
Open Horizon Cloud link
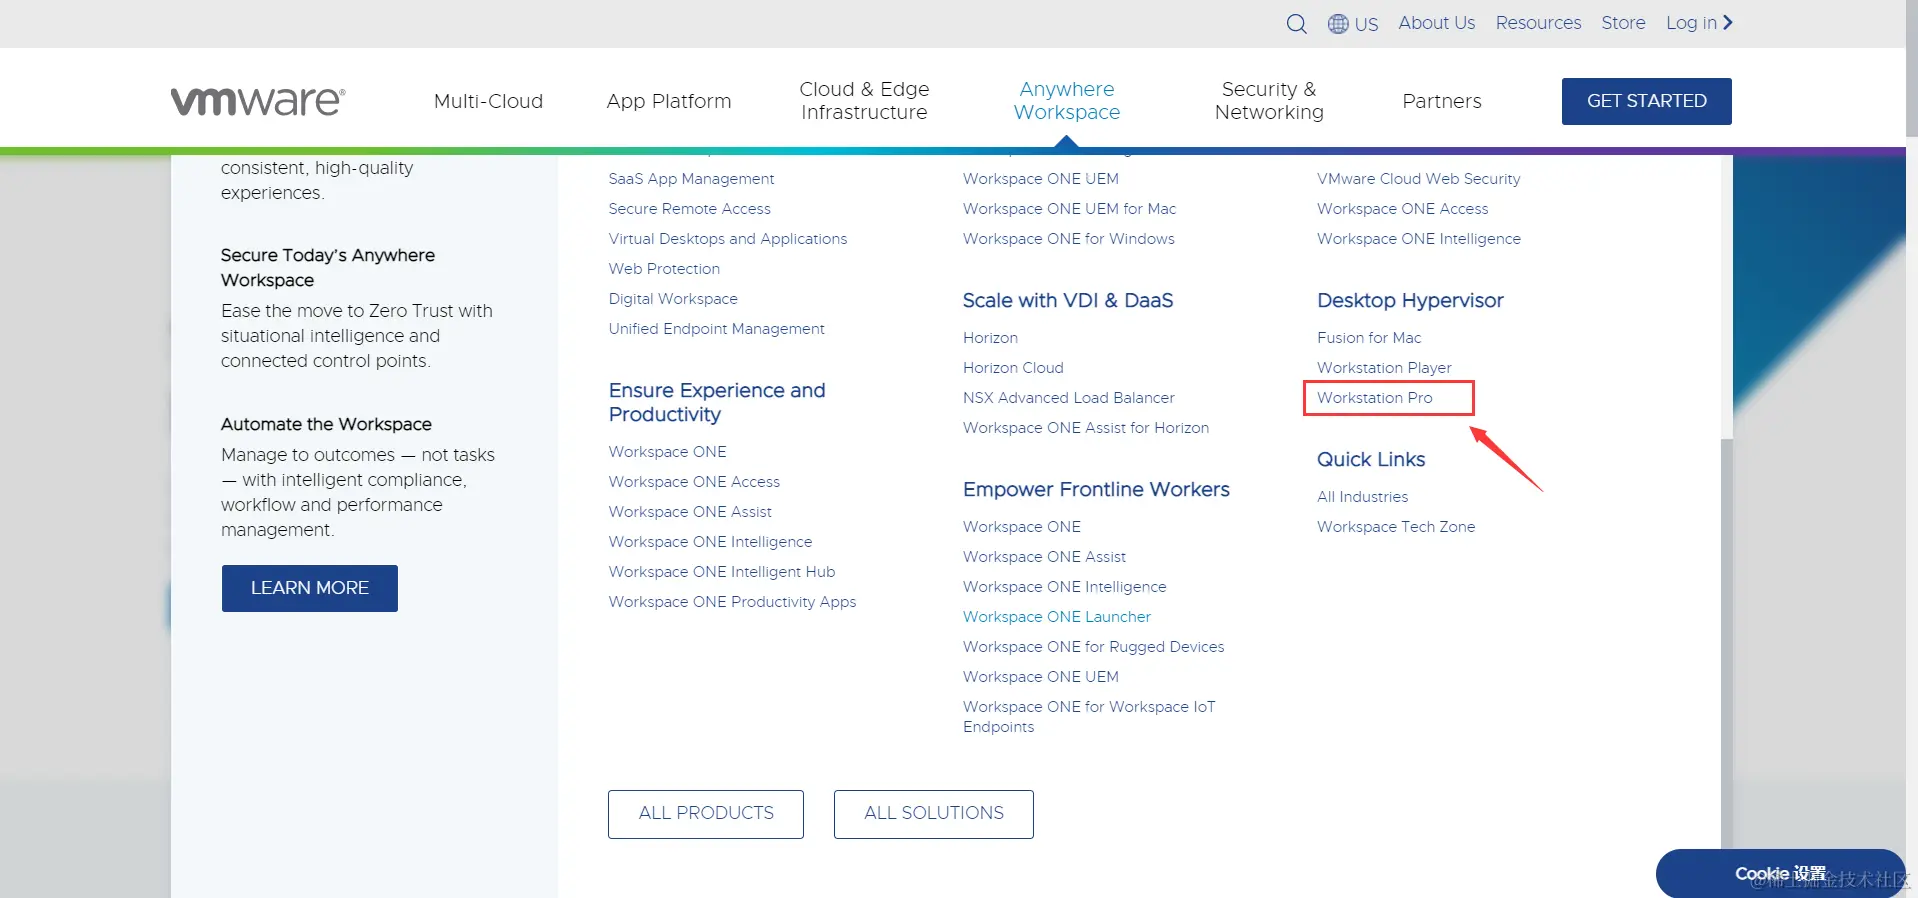point(1013,368)
